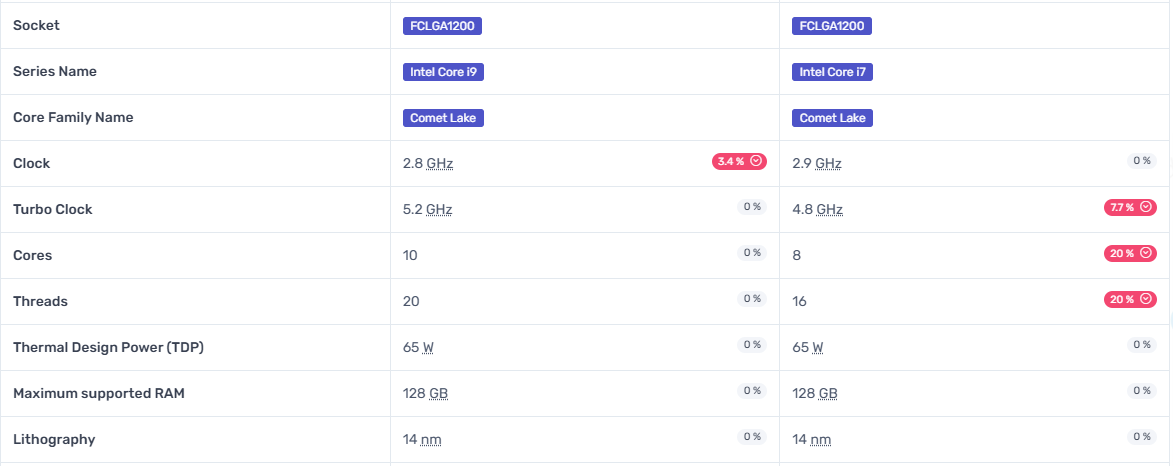Screen dimensions: 1173x466
Task: Click the nm unit in first Lithography value
Action: tap(431, 440)
